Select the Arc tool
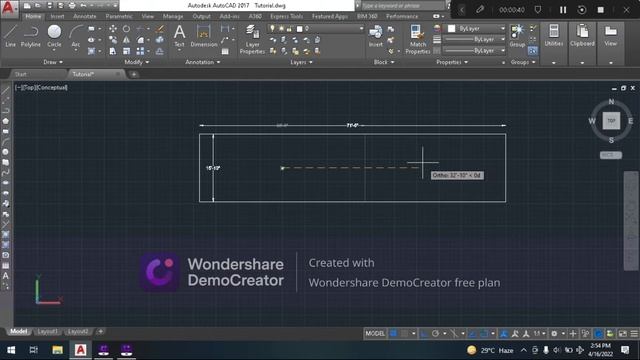This screenshot has height=360, width=640. pyautogui.click(x=76, y=36)
